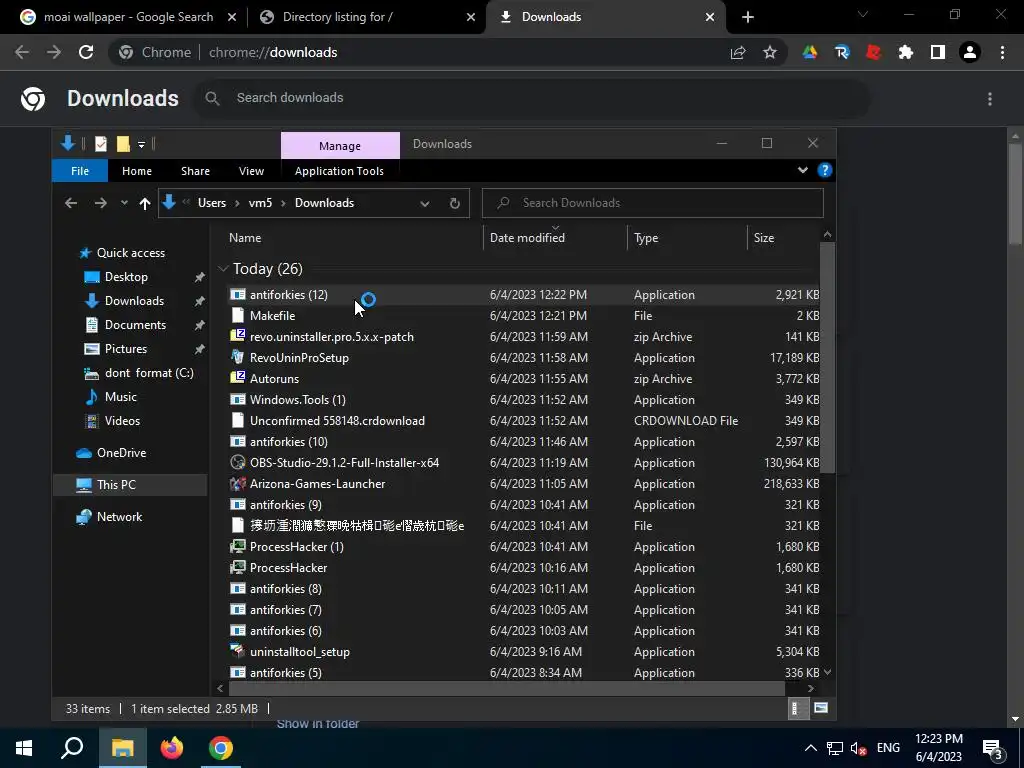Go back in Explorer navigation

pos(71,203)
